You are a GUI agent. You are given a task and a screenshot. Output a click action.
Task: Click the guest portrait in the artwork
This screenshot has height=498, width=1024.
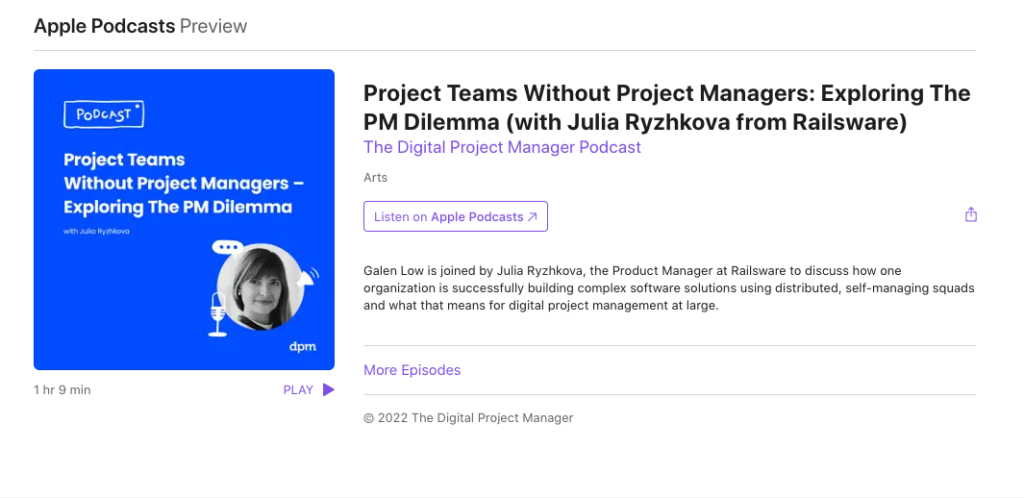click(261, 287)
